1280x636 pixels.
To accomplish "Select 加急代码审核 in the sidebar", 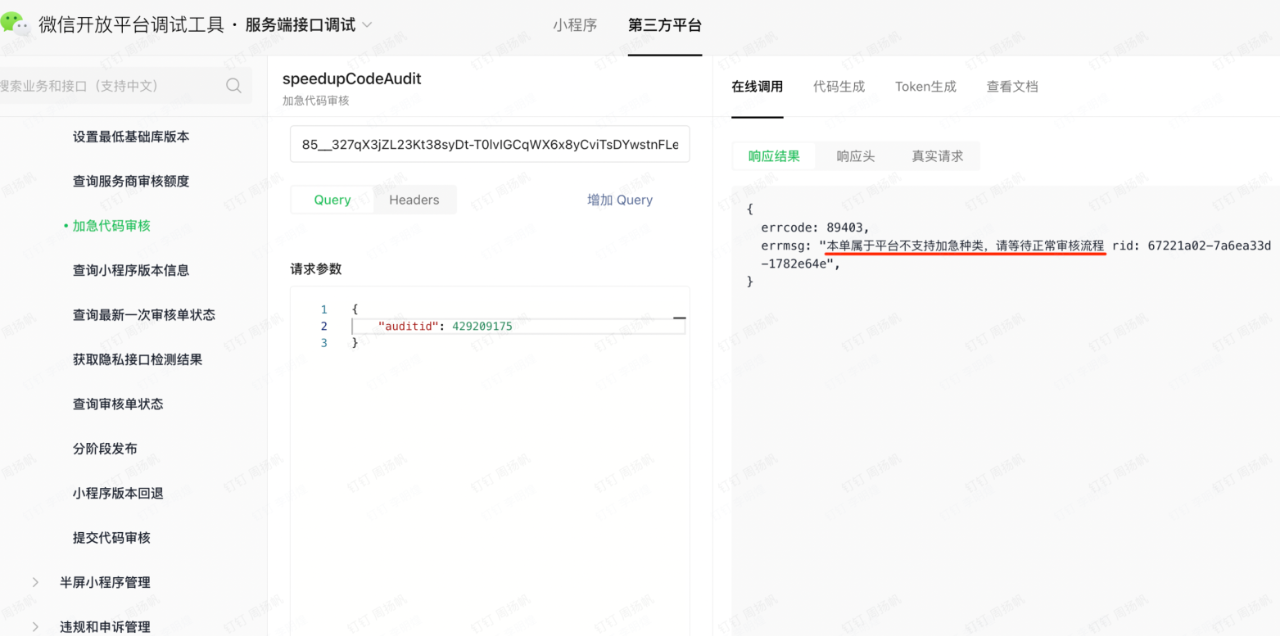I will (x=111, y=226).
